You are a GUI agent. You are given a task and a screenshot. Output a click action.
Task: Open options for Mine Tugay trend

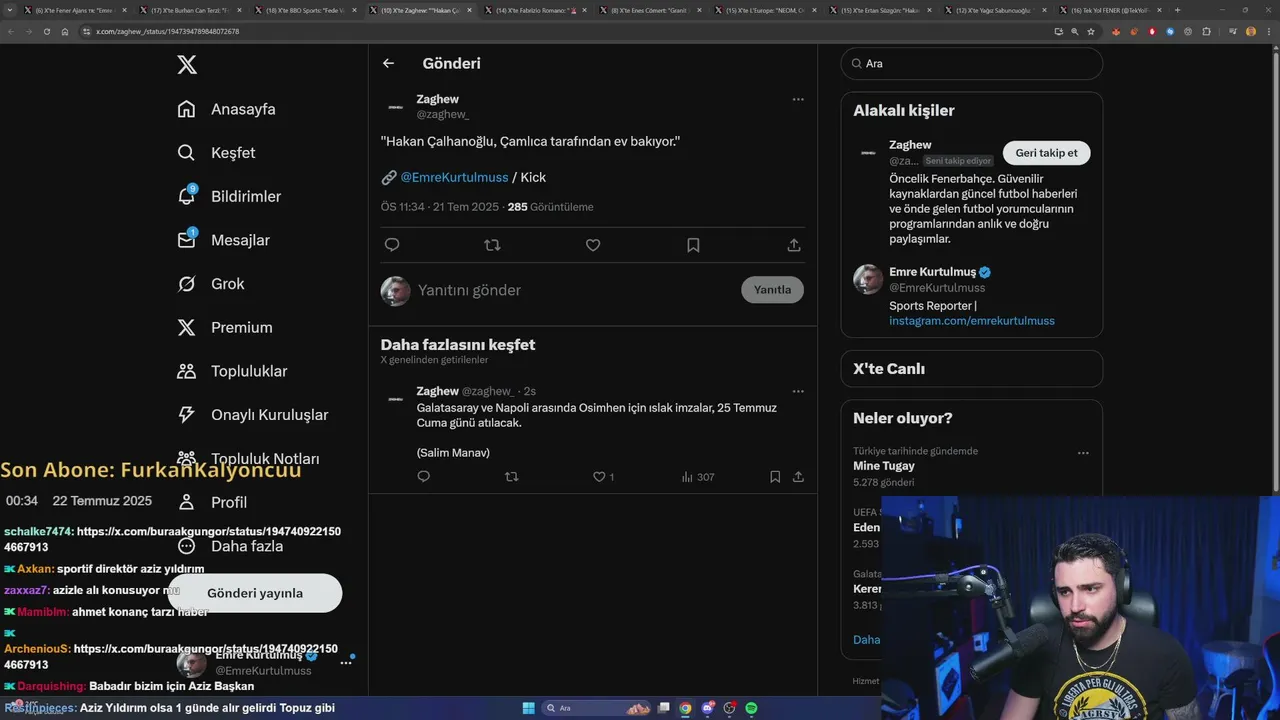(x=1083, y=453)
